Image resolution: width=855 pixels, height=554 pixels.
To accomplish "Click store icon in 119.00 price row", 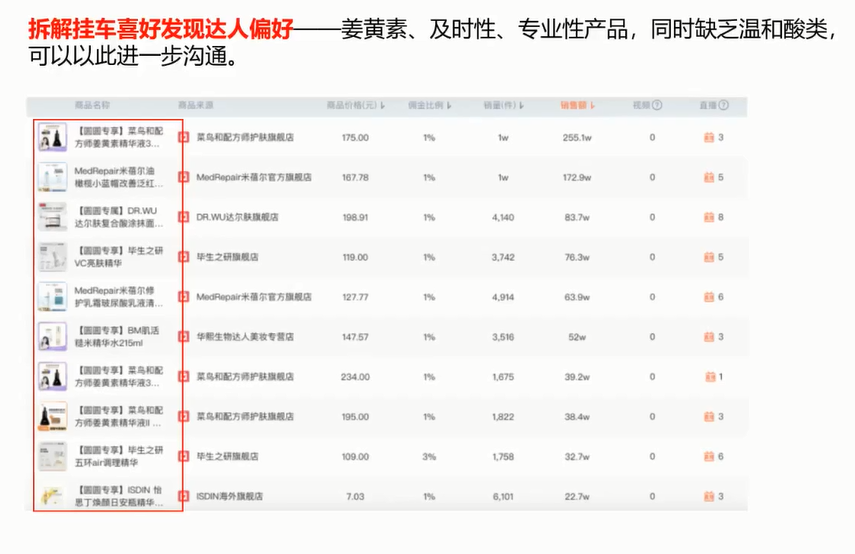I will point(184,257).
